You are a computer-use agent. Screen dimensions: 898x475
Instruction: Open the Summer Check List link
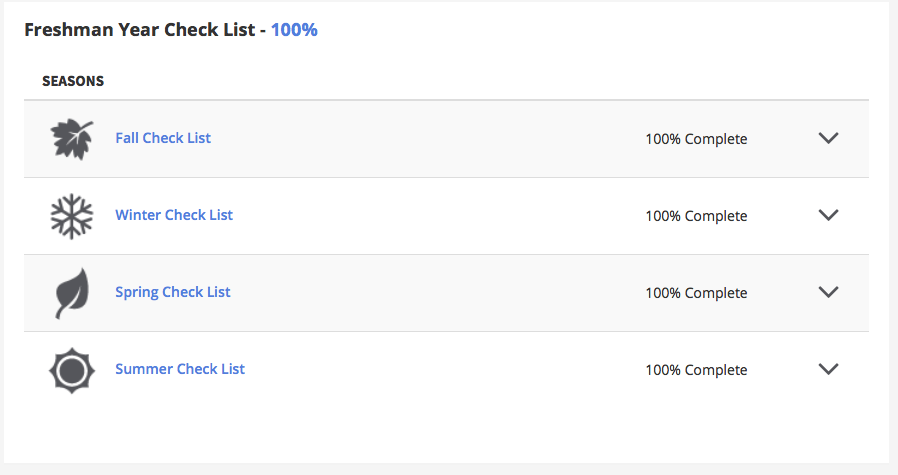pos(180,369)
